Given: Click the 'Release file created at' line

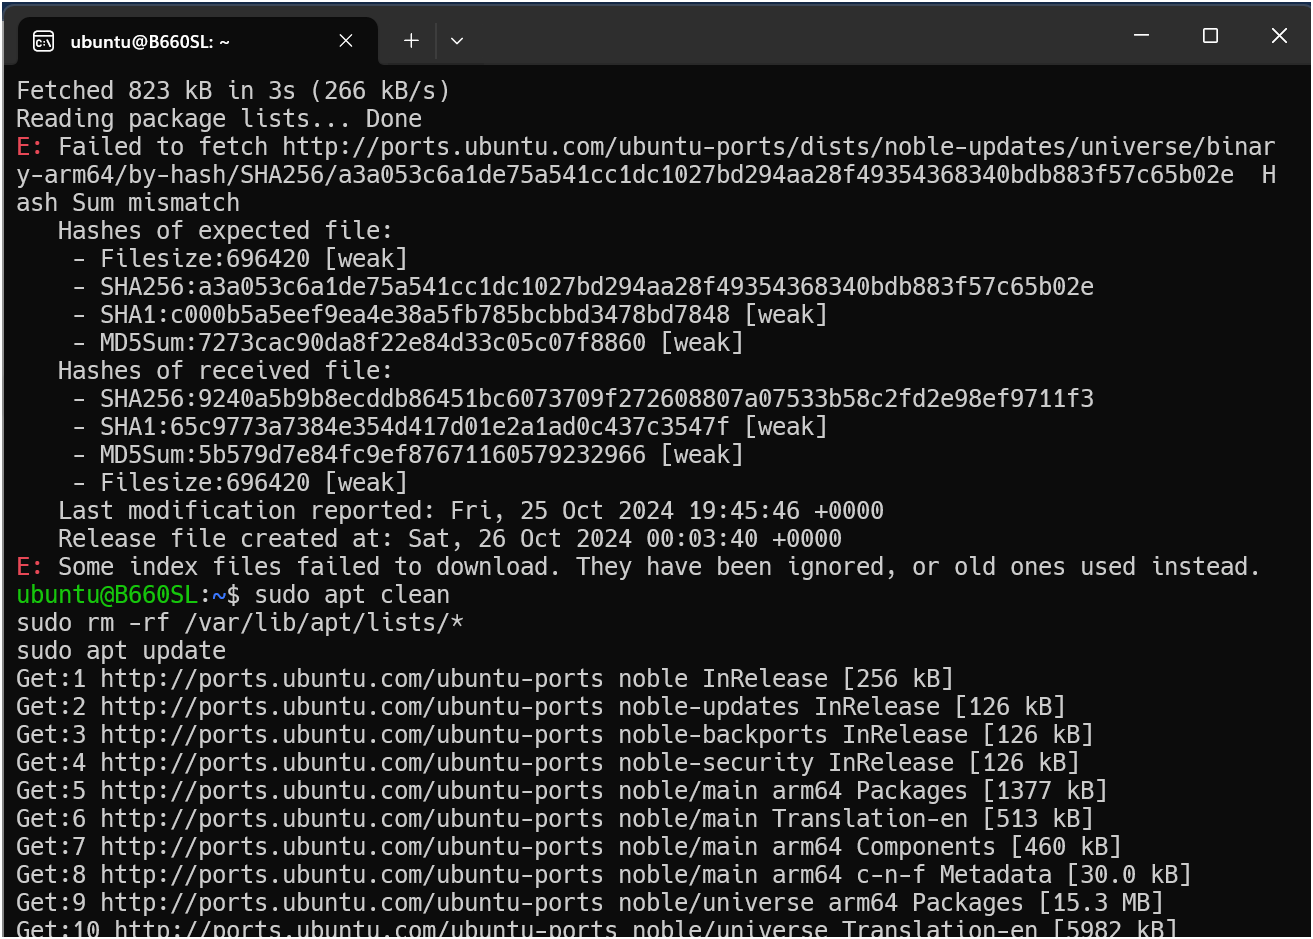Looking at the screenshot, I should [450, 539].
